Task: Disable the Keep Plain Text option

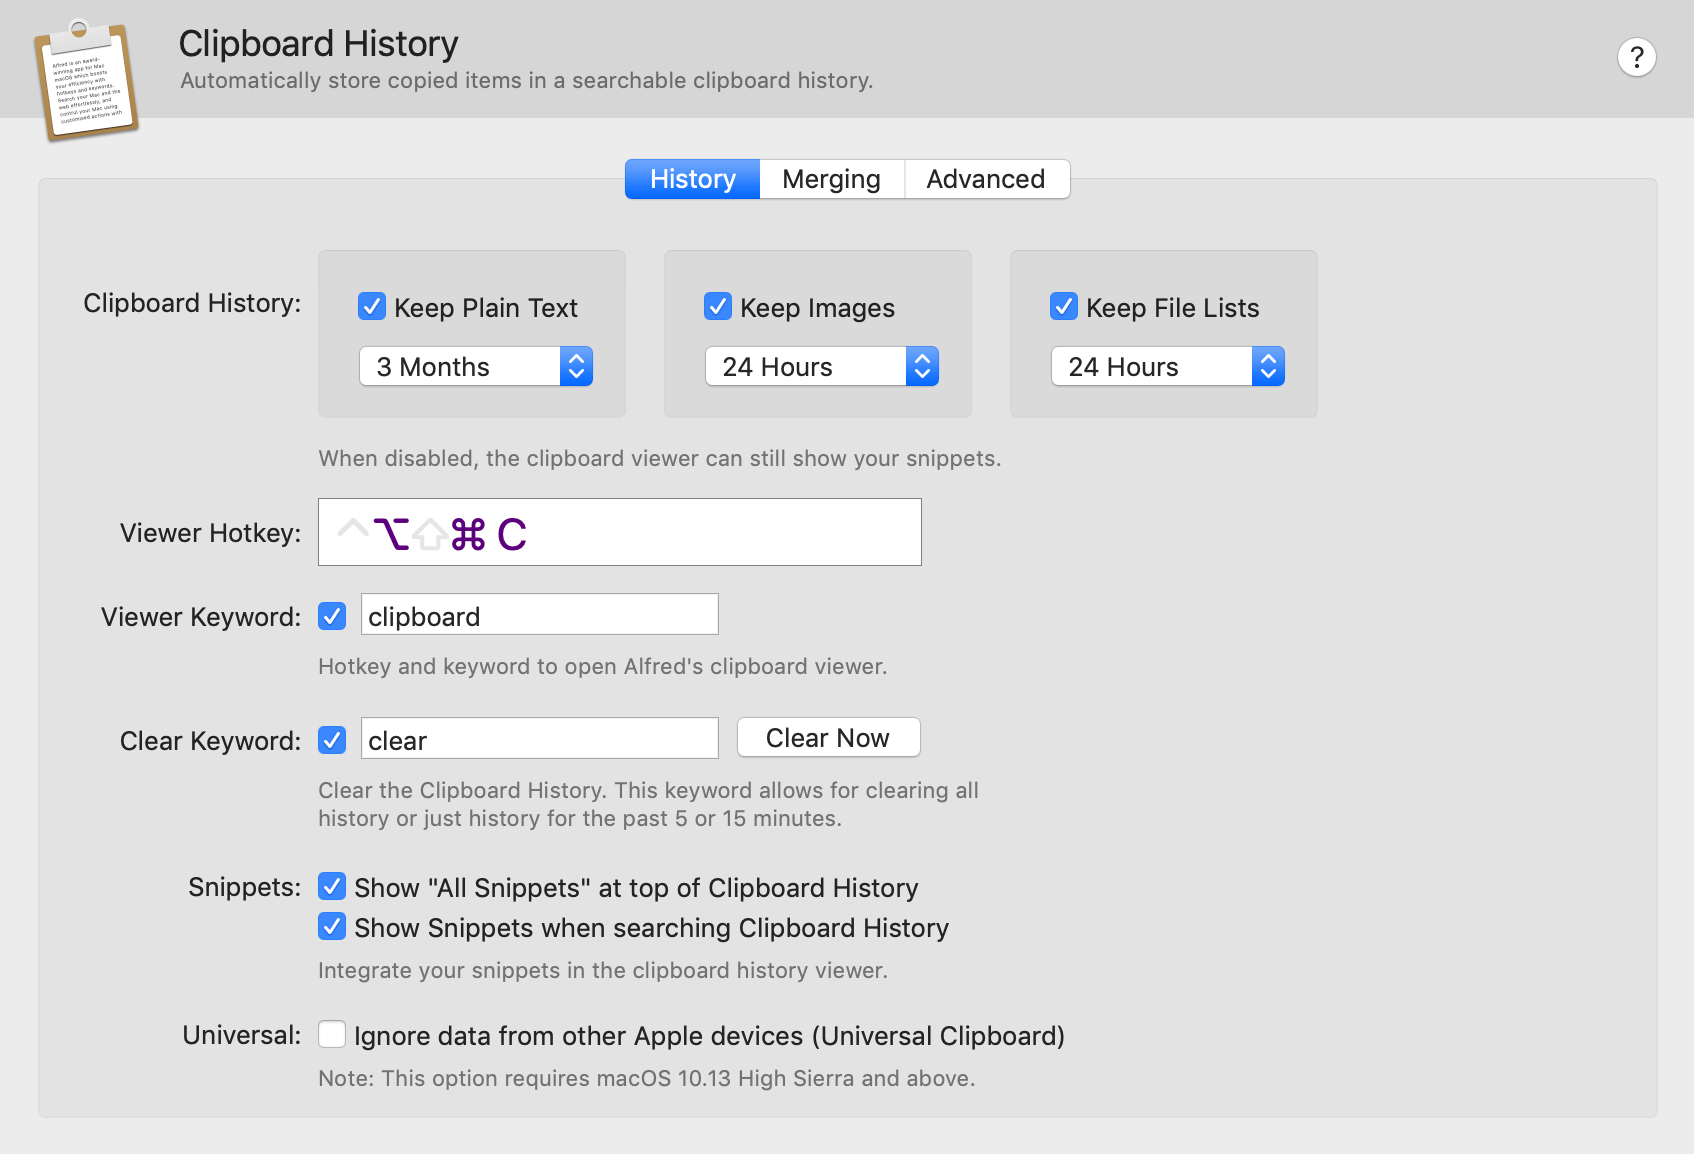Action: tap(371, 307)
